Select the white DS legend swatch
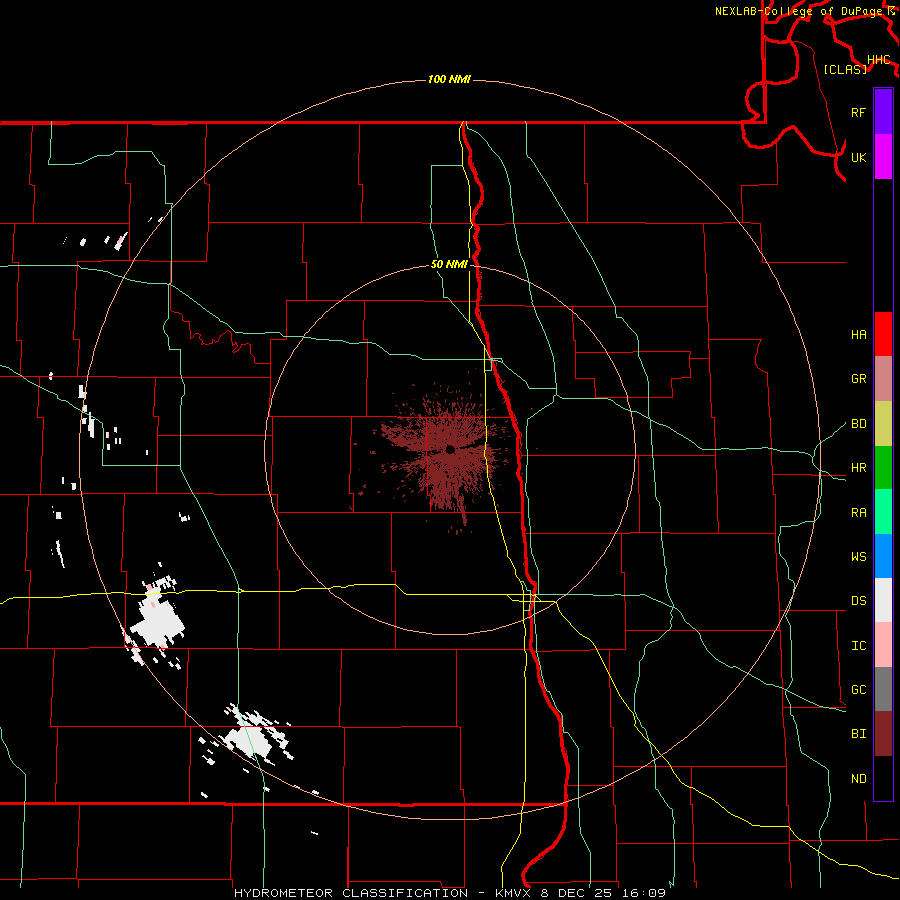The image size is (900, 900). 883,600
